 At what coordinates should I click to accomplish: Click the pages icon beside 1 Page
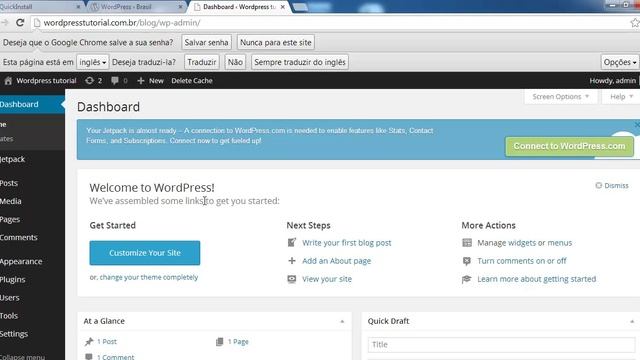coord(220,342)
